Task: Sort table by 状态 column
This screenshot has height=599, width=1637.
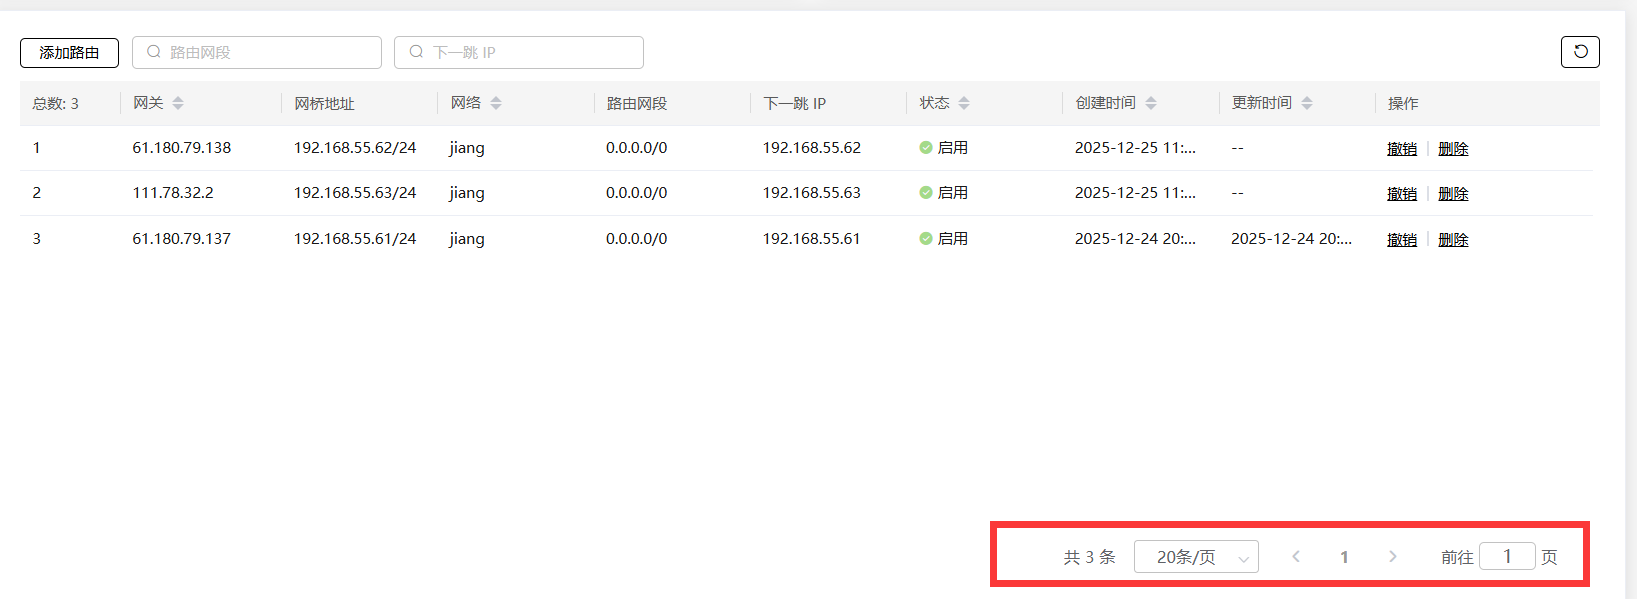Action: pyautogui.click(x=964, y=103)
